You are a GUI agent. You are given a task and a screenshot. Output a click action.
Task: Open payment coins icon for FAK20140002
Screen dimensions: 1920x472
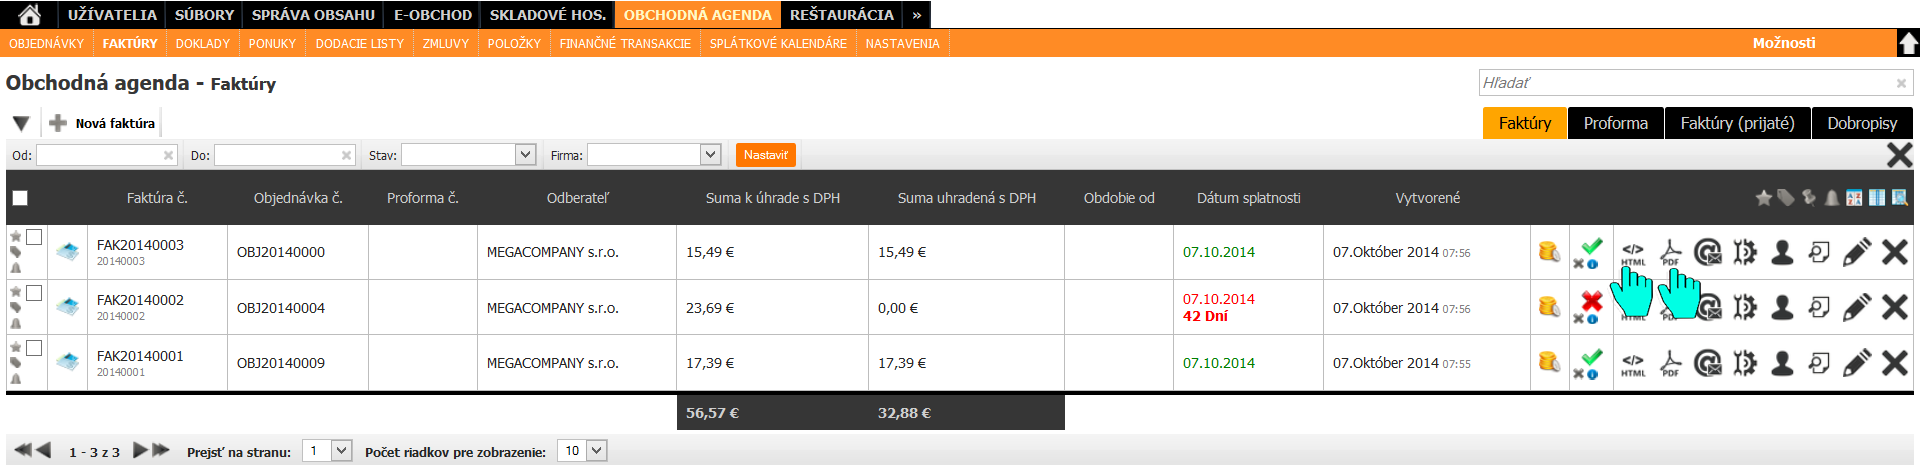[1549, 307]
